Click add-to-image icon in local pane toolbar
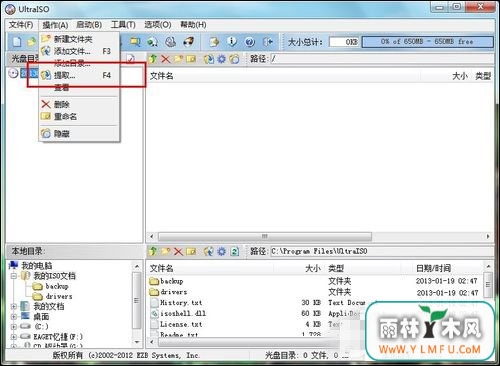 tap(209, 251)
